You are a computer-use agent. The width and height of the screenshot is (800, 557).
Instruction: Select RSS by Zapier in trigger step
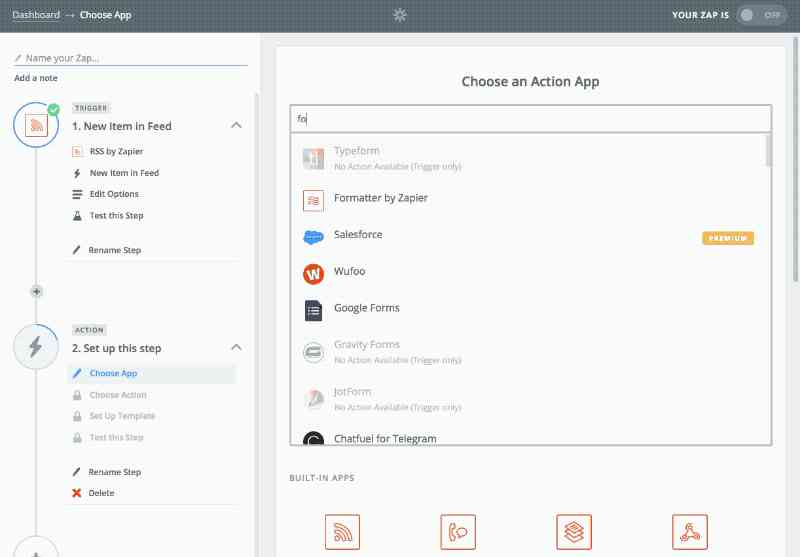pyautogui.click(x=116, y=151)
